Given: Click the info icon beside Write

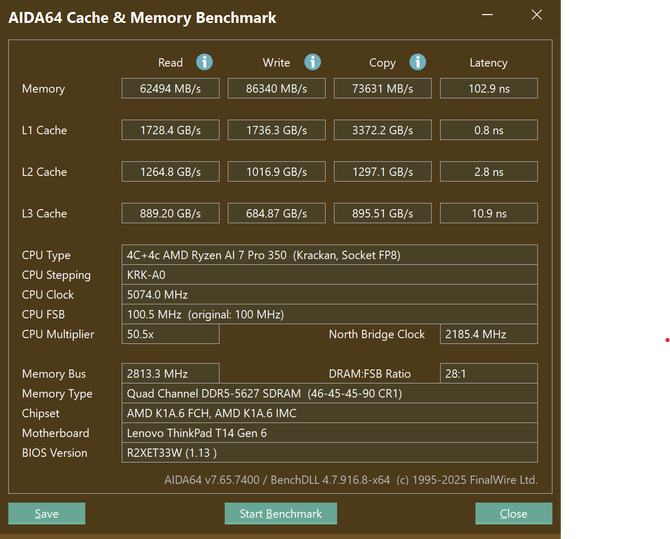Looking at the screenshot, I should (312, 62).
